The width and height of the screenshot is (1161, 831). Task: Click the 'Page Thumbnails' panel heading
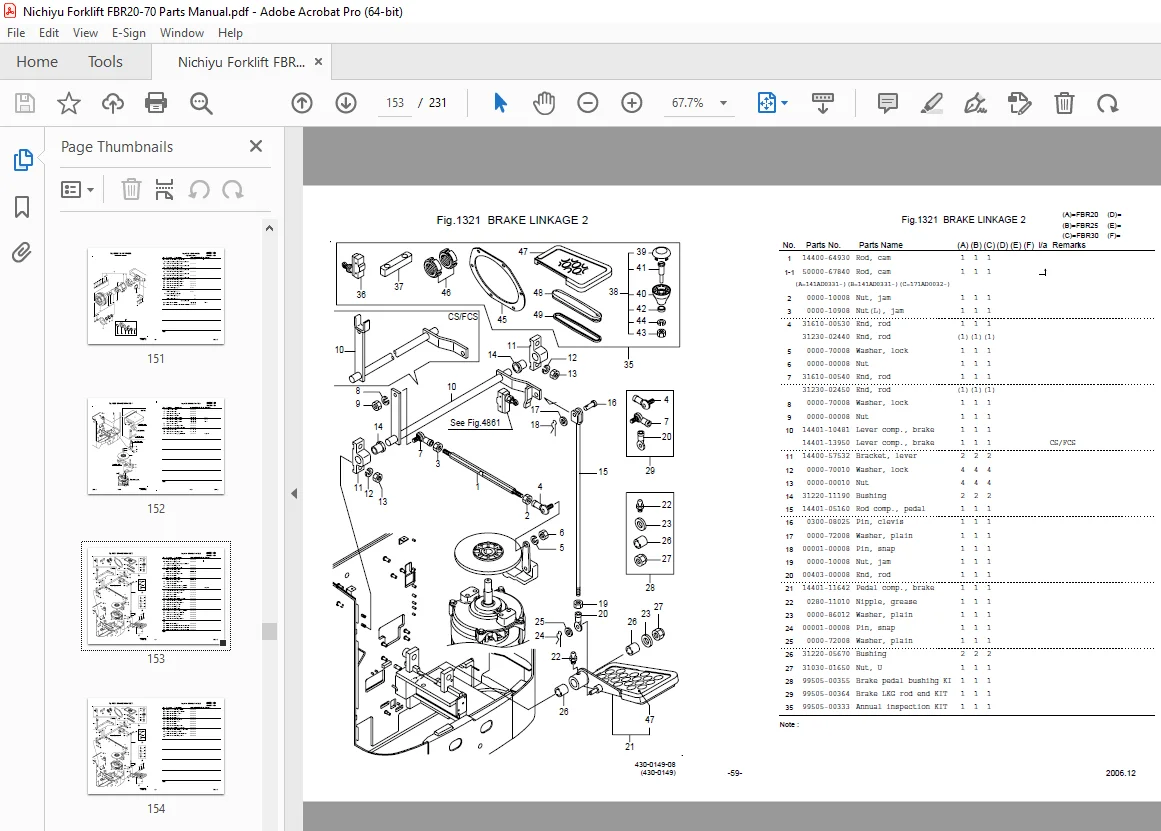(117, 147)
